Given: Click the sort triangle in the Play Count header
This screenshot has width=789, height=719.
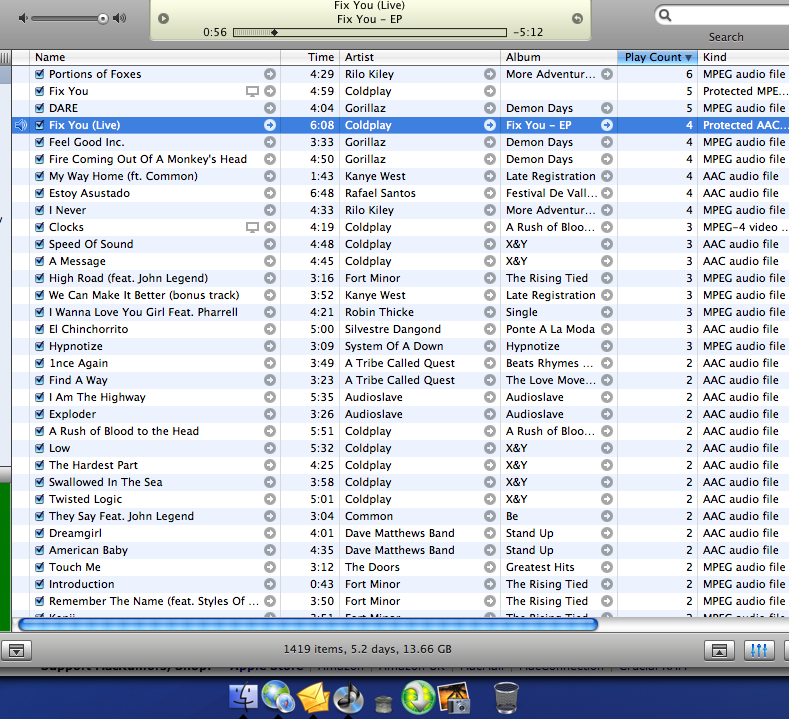Looking at the screenshot, I should tap(688, 57).
